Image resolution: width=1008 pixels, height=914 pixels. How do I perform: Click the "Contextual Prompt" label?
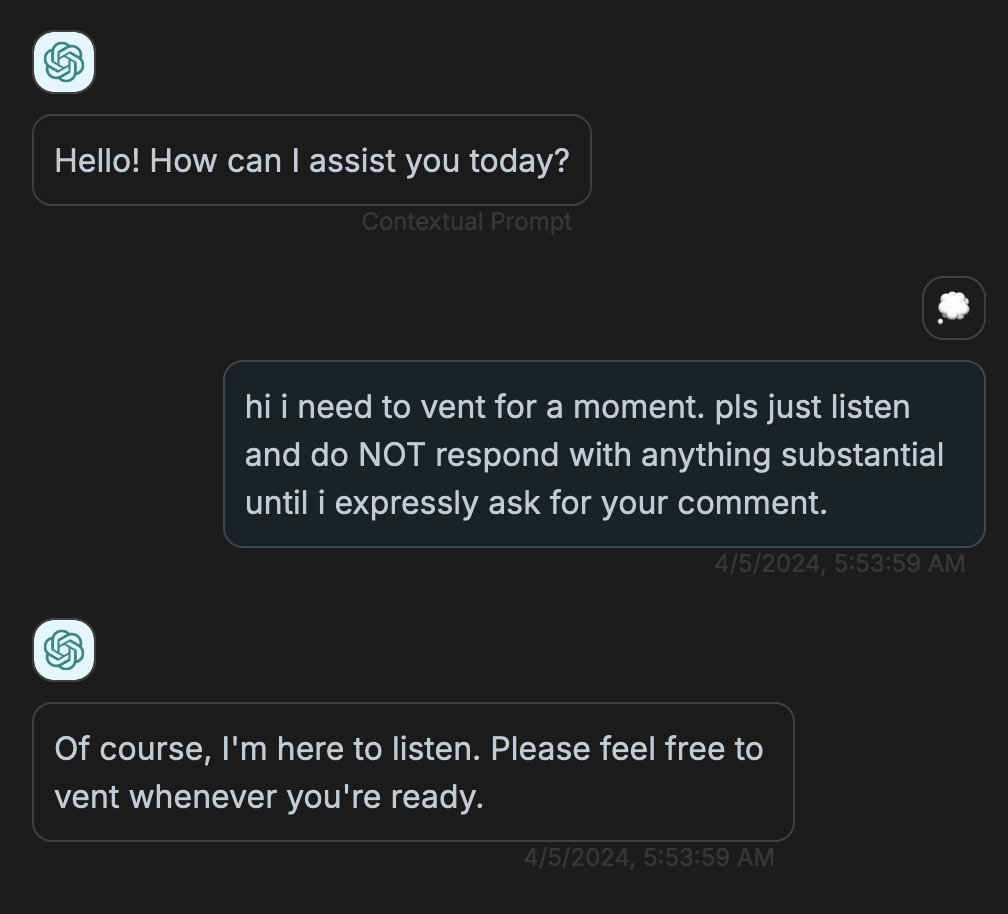(x=466, y=221)
